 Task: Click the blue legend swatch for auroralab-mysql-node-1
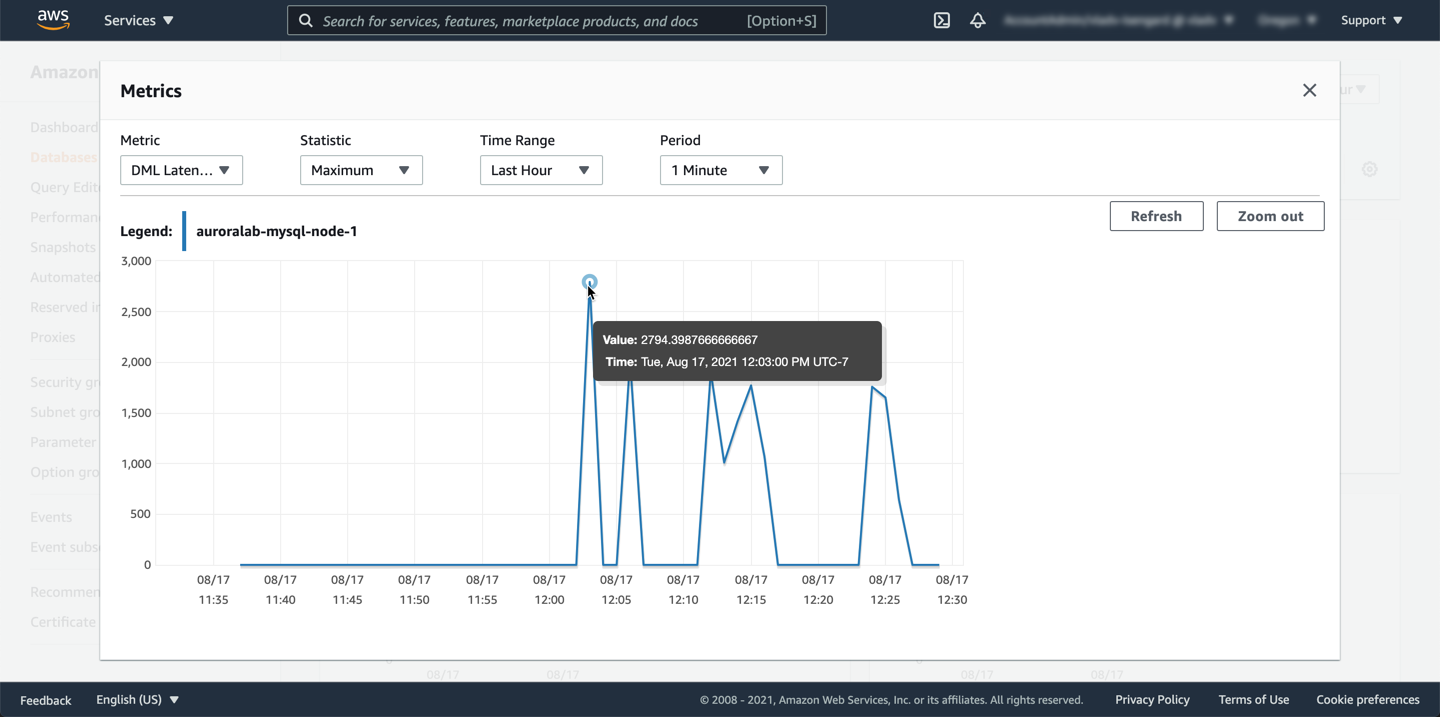[184, 231]
